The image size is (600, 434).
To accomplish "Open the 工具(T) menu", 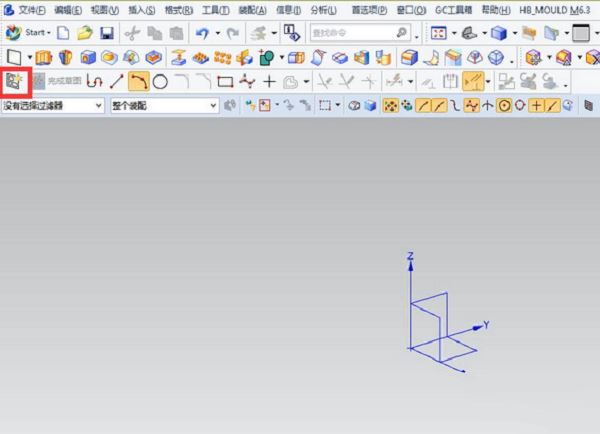I will pyautogui.click(x=216, y=10).
